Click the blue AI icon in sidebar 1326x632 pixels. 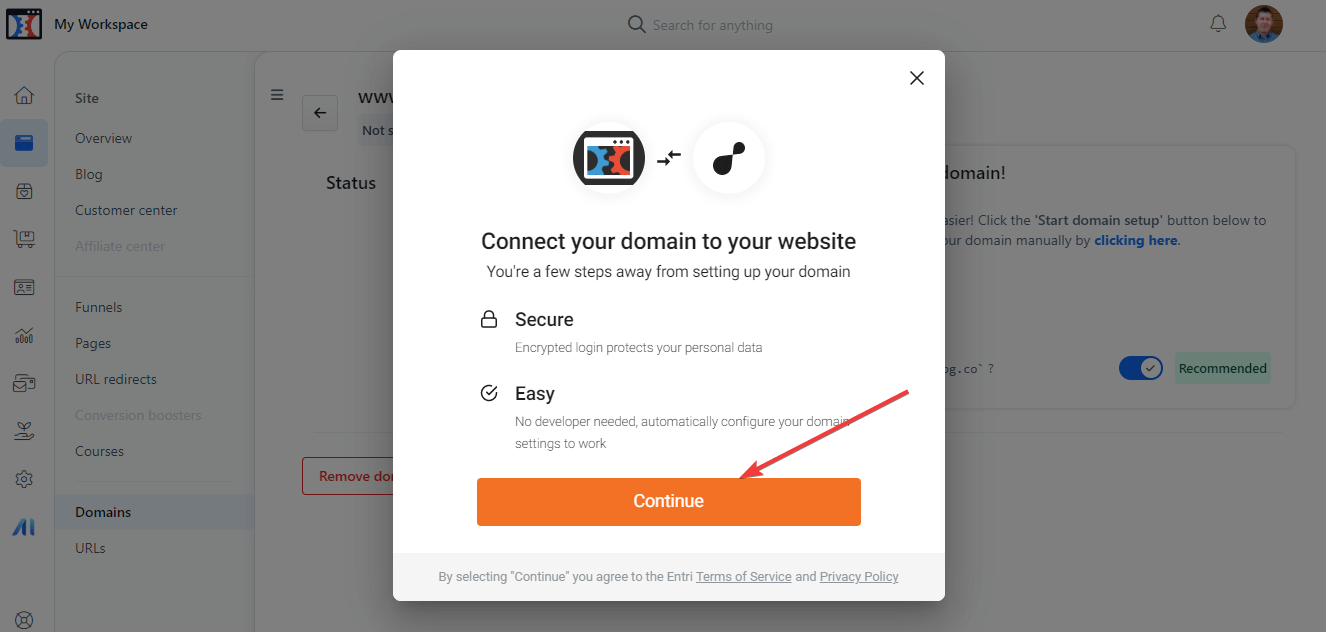[24, 526]
